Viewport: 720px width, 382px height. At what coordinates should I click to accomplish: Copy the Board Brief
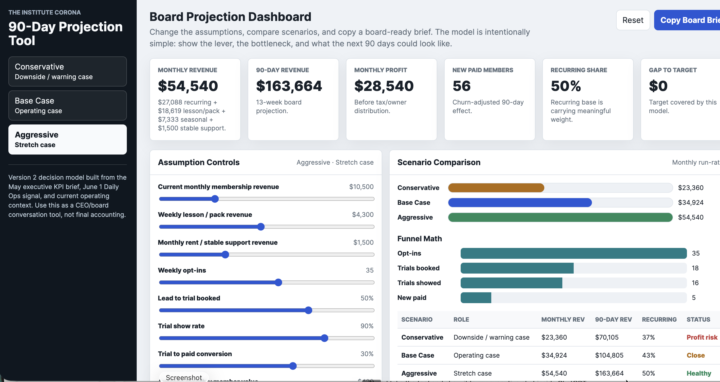[x=687, y=20]
